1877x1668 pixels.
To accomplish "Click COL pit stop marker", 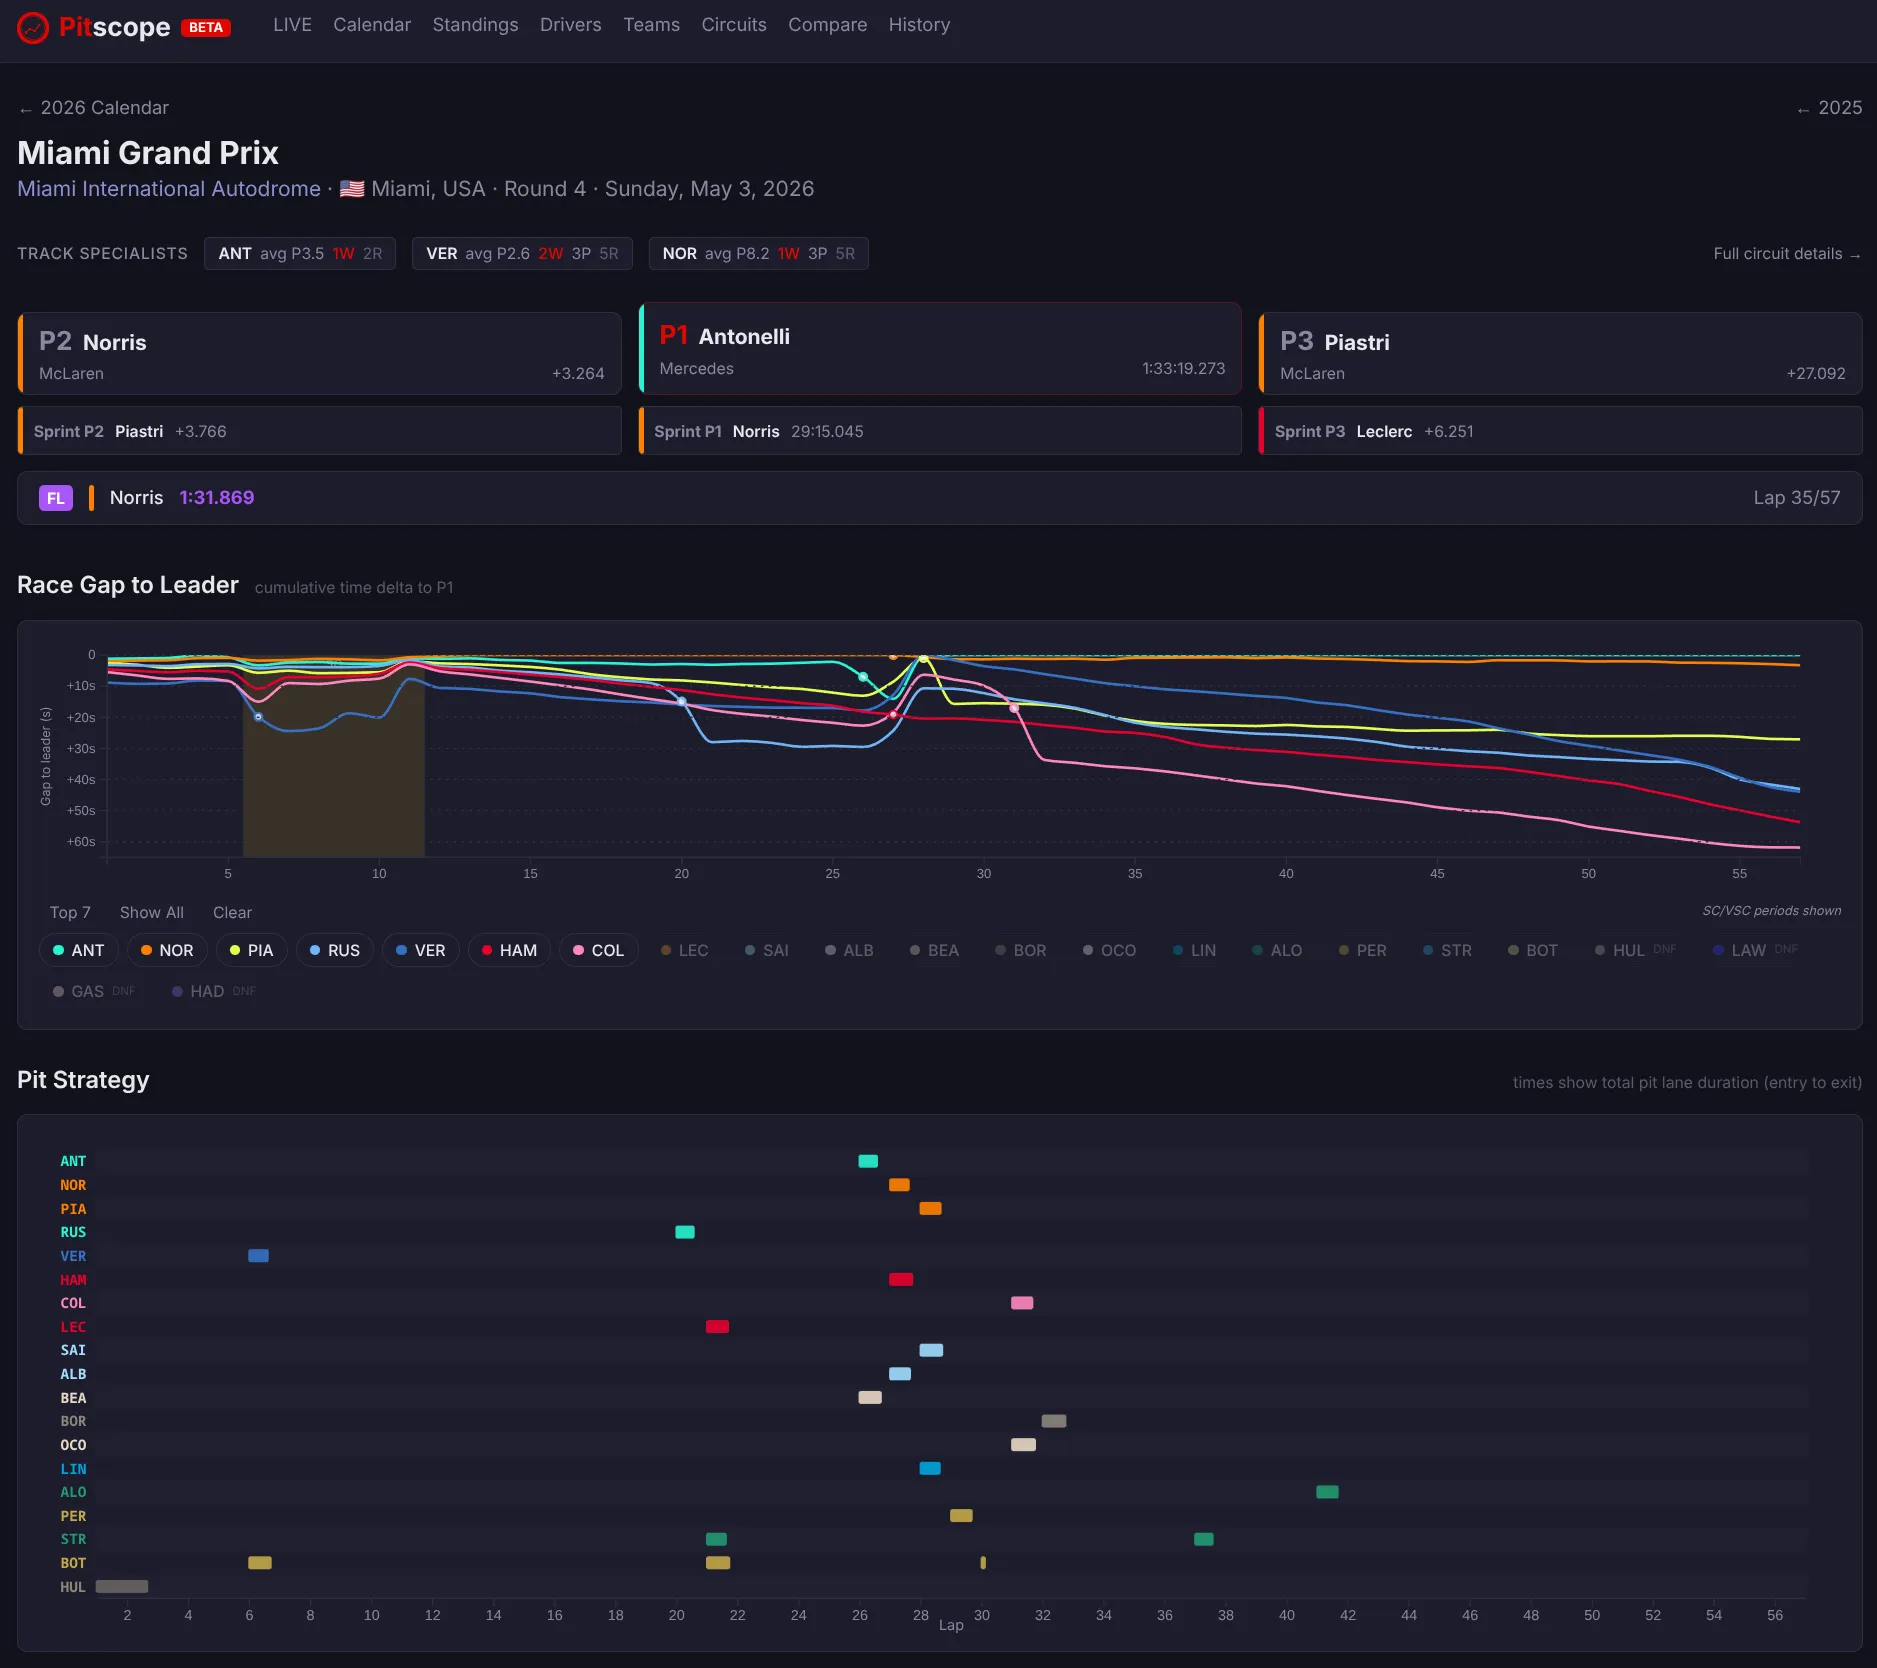I will tap(1022, 1303).
